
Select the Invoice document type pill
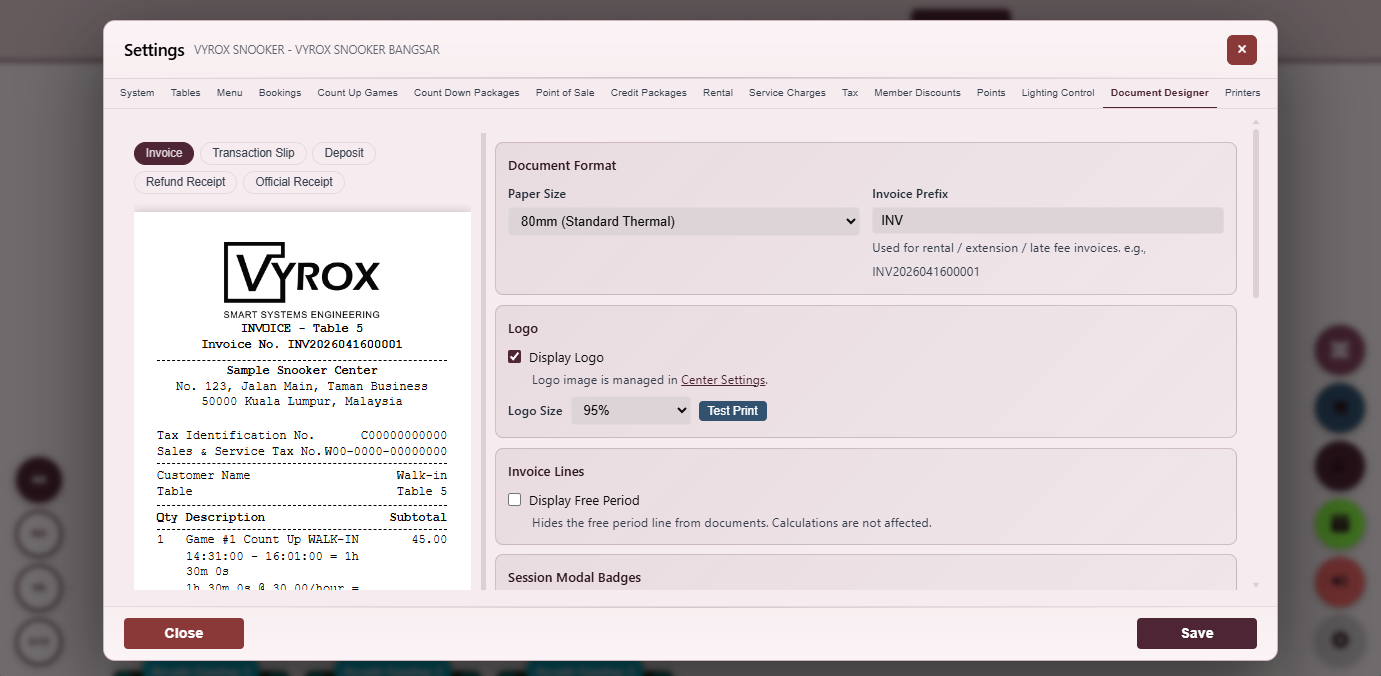(164, 153)
